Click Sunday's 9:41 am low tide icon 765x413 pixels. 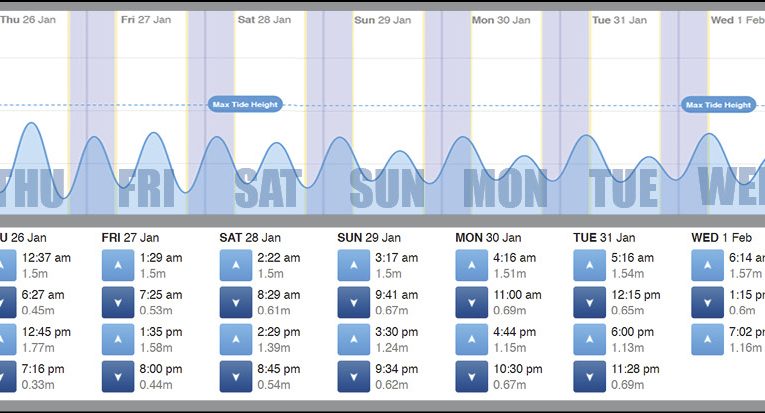pyautogui.click(x=353, y=302)
